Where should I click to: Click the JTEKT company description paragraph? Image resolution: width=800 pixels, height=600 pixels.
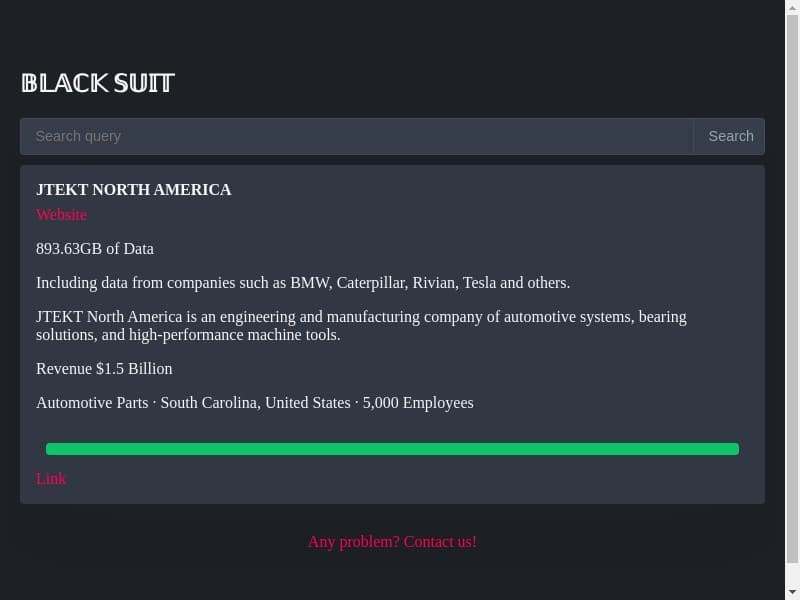[361, 326]
